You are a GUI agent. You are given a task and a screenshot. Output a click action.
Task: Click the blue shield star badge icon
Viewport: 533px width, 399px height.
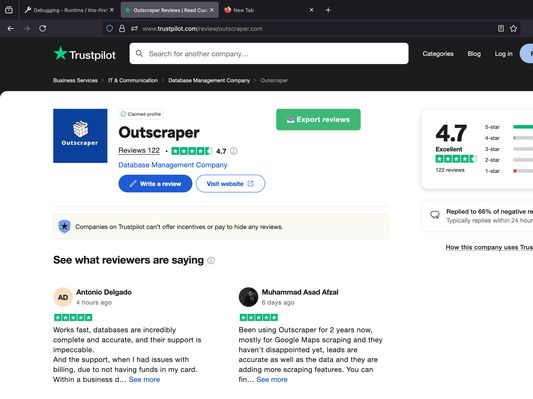coord(64,226)
